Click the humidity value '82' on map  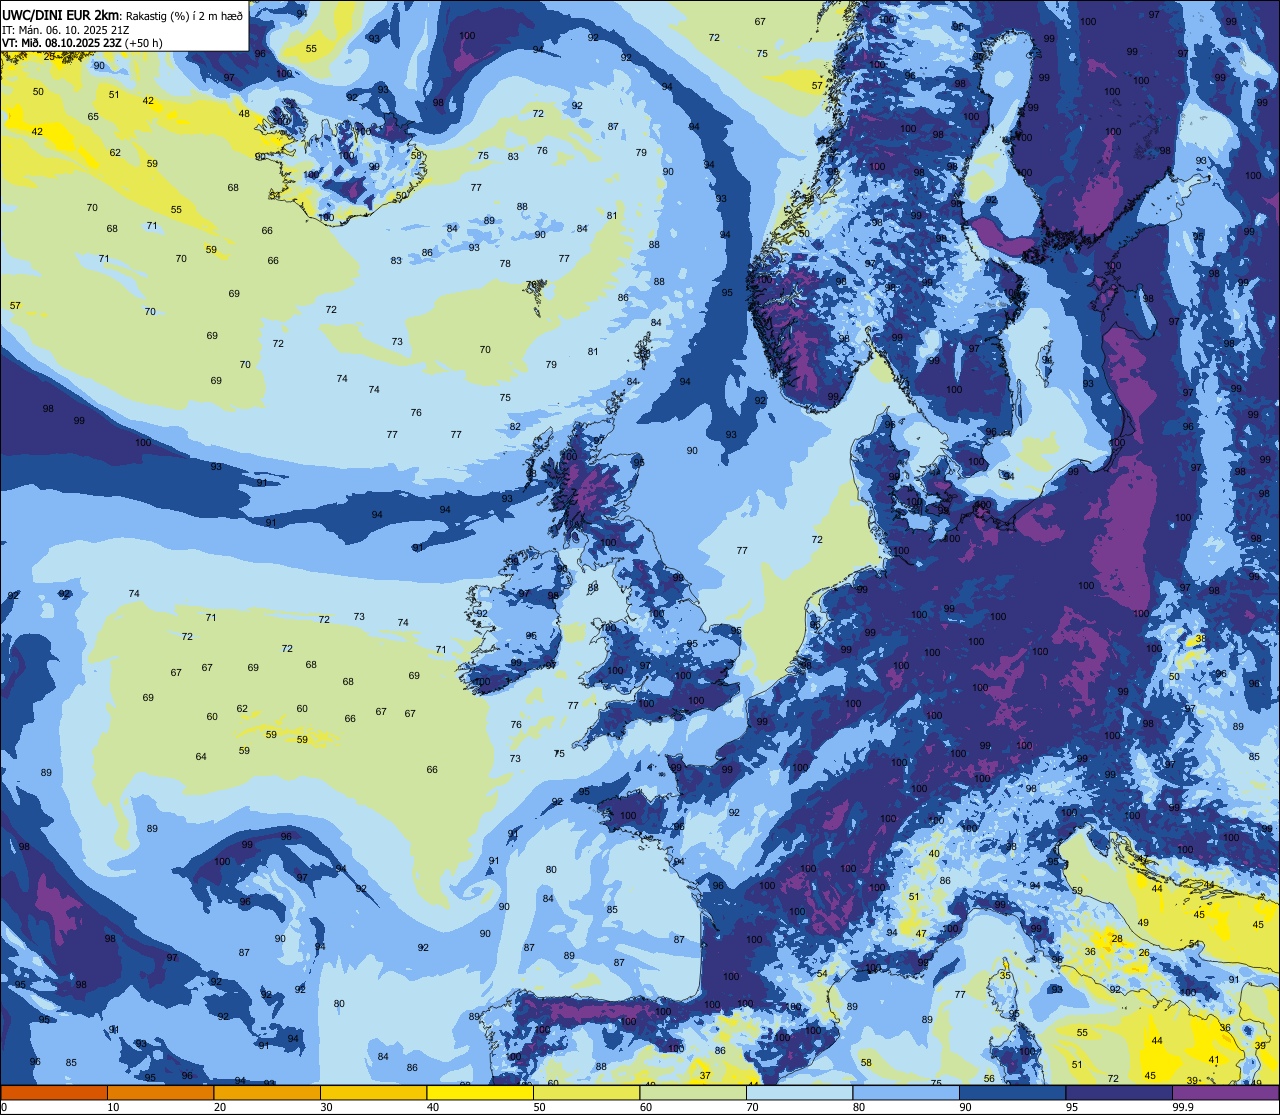coord(515,427)
